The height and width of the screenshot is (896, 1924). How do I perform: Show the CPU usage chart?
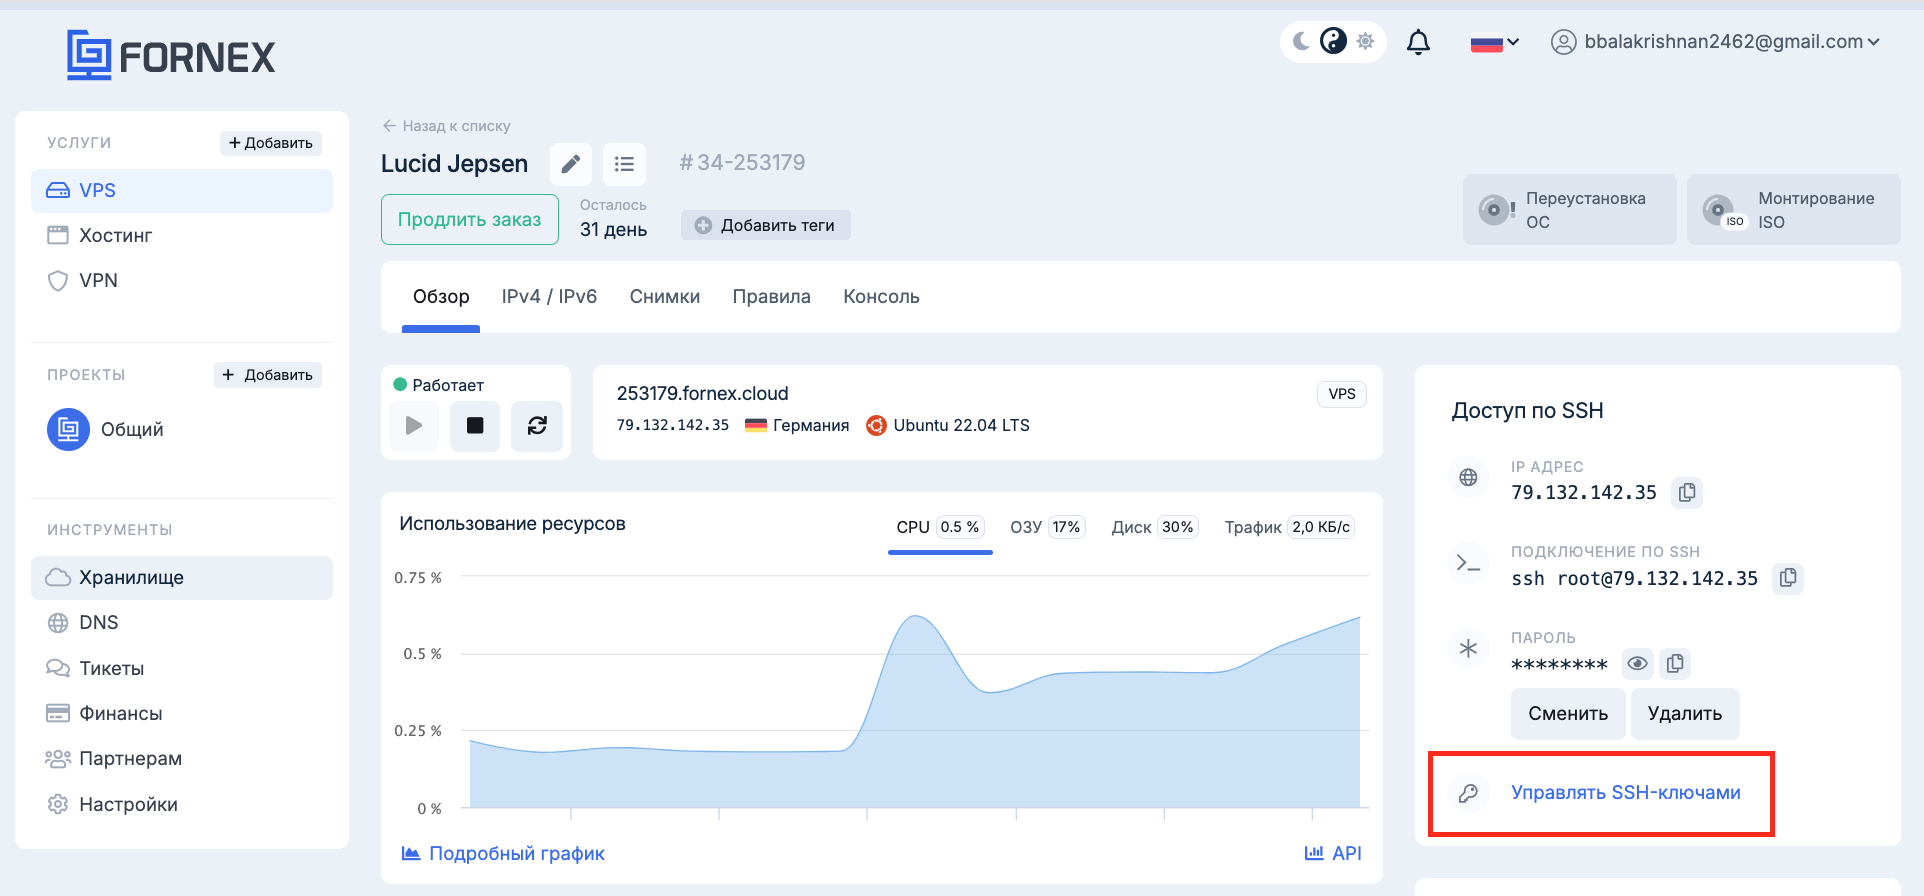pyautogui.click(x=940, y=527)
